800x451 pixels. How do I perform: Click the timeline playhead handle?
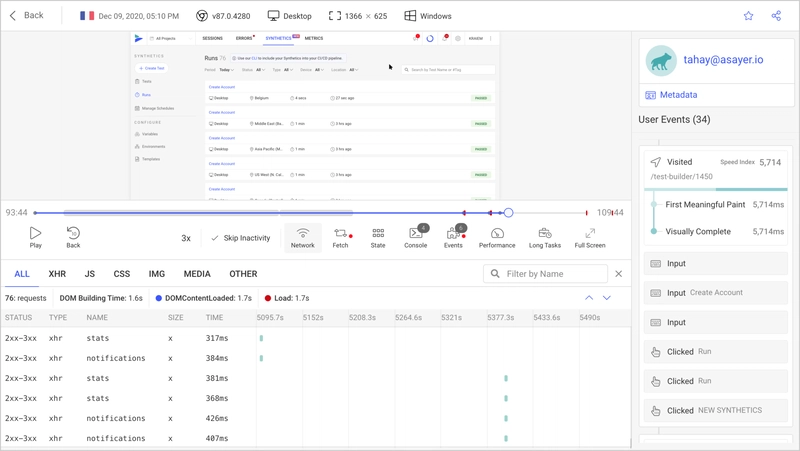(x=508, y=213)
